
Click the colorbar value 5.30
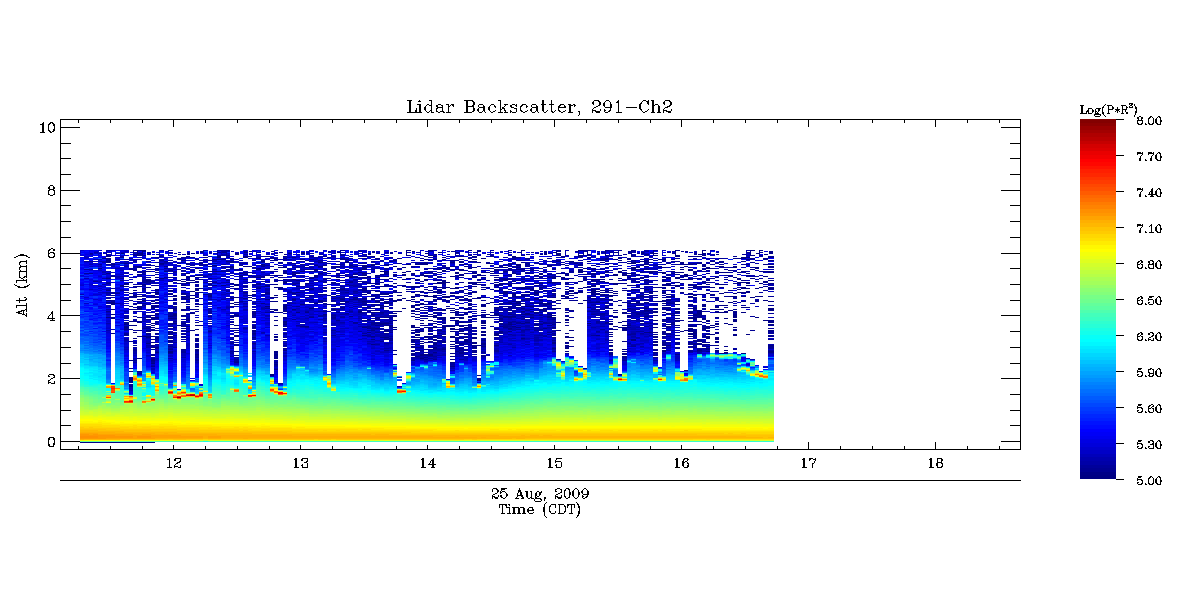point(1148,445)
